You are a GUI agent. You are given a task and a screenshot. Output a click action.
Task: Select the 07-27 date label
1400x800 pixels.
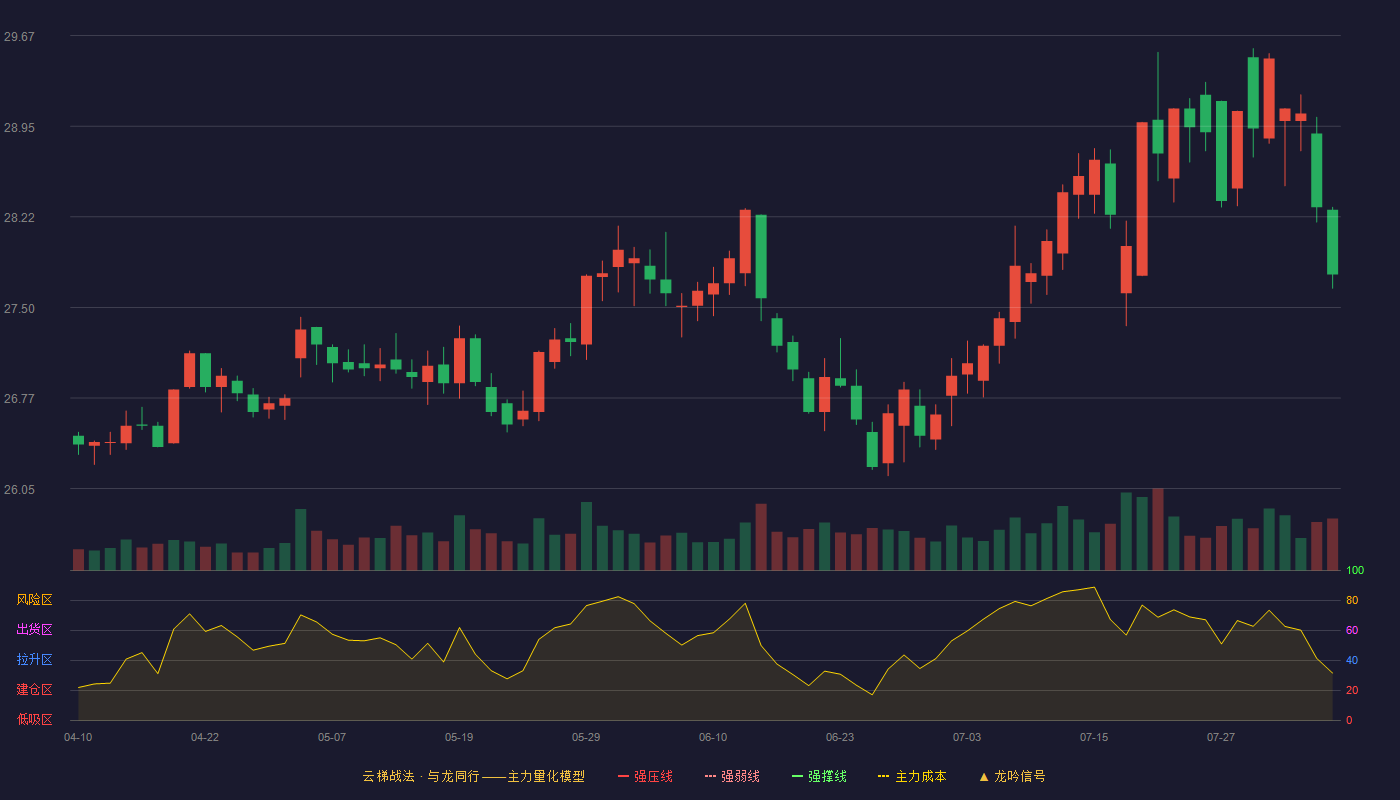pos(1221,737)
